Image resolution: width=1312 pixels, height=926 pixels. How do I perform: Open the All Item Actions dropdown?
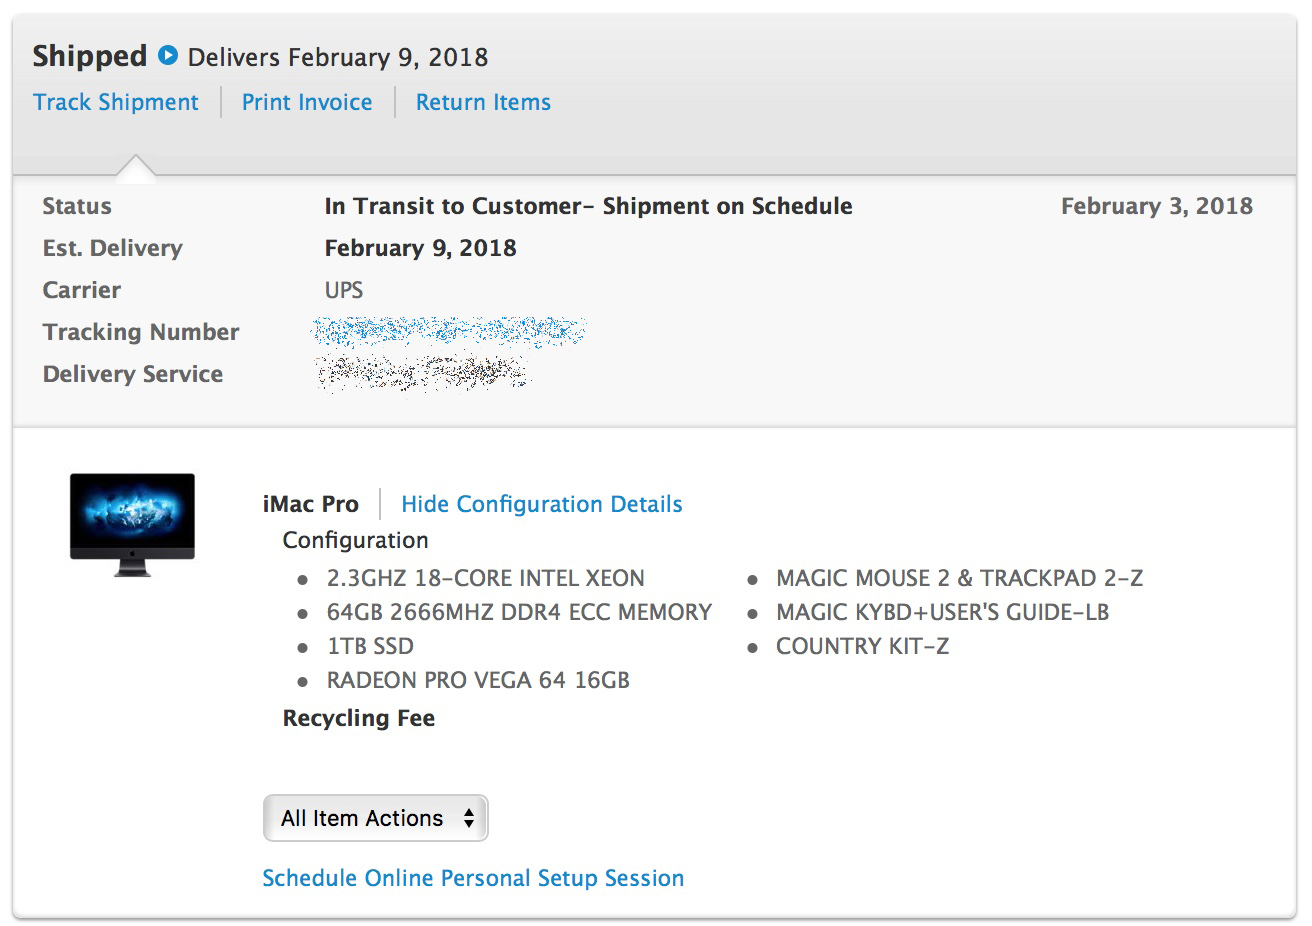[x=363, y=818]
